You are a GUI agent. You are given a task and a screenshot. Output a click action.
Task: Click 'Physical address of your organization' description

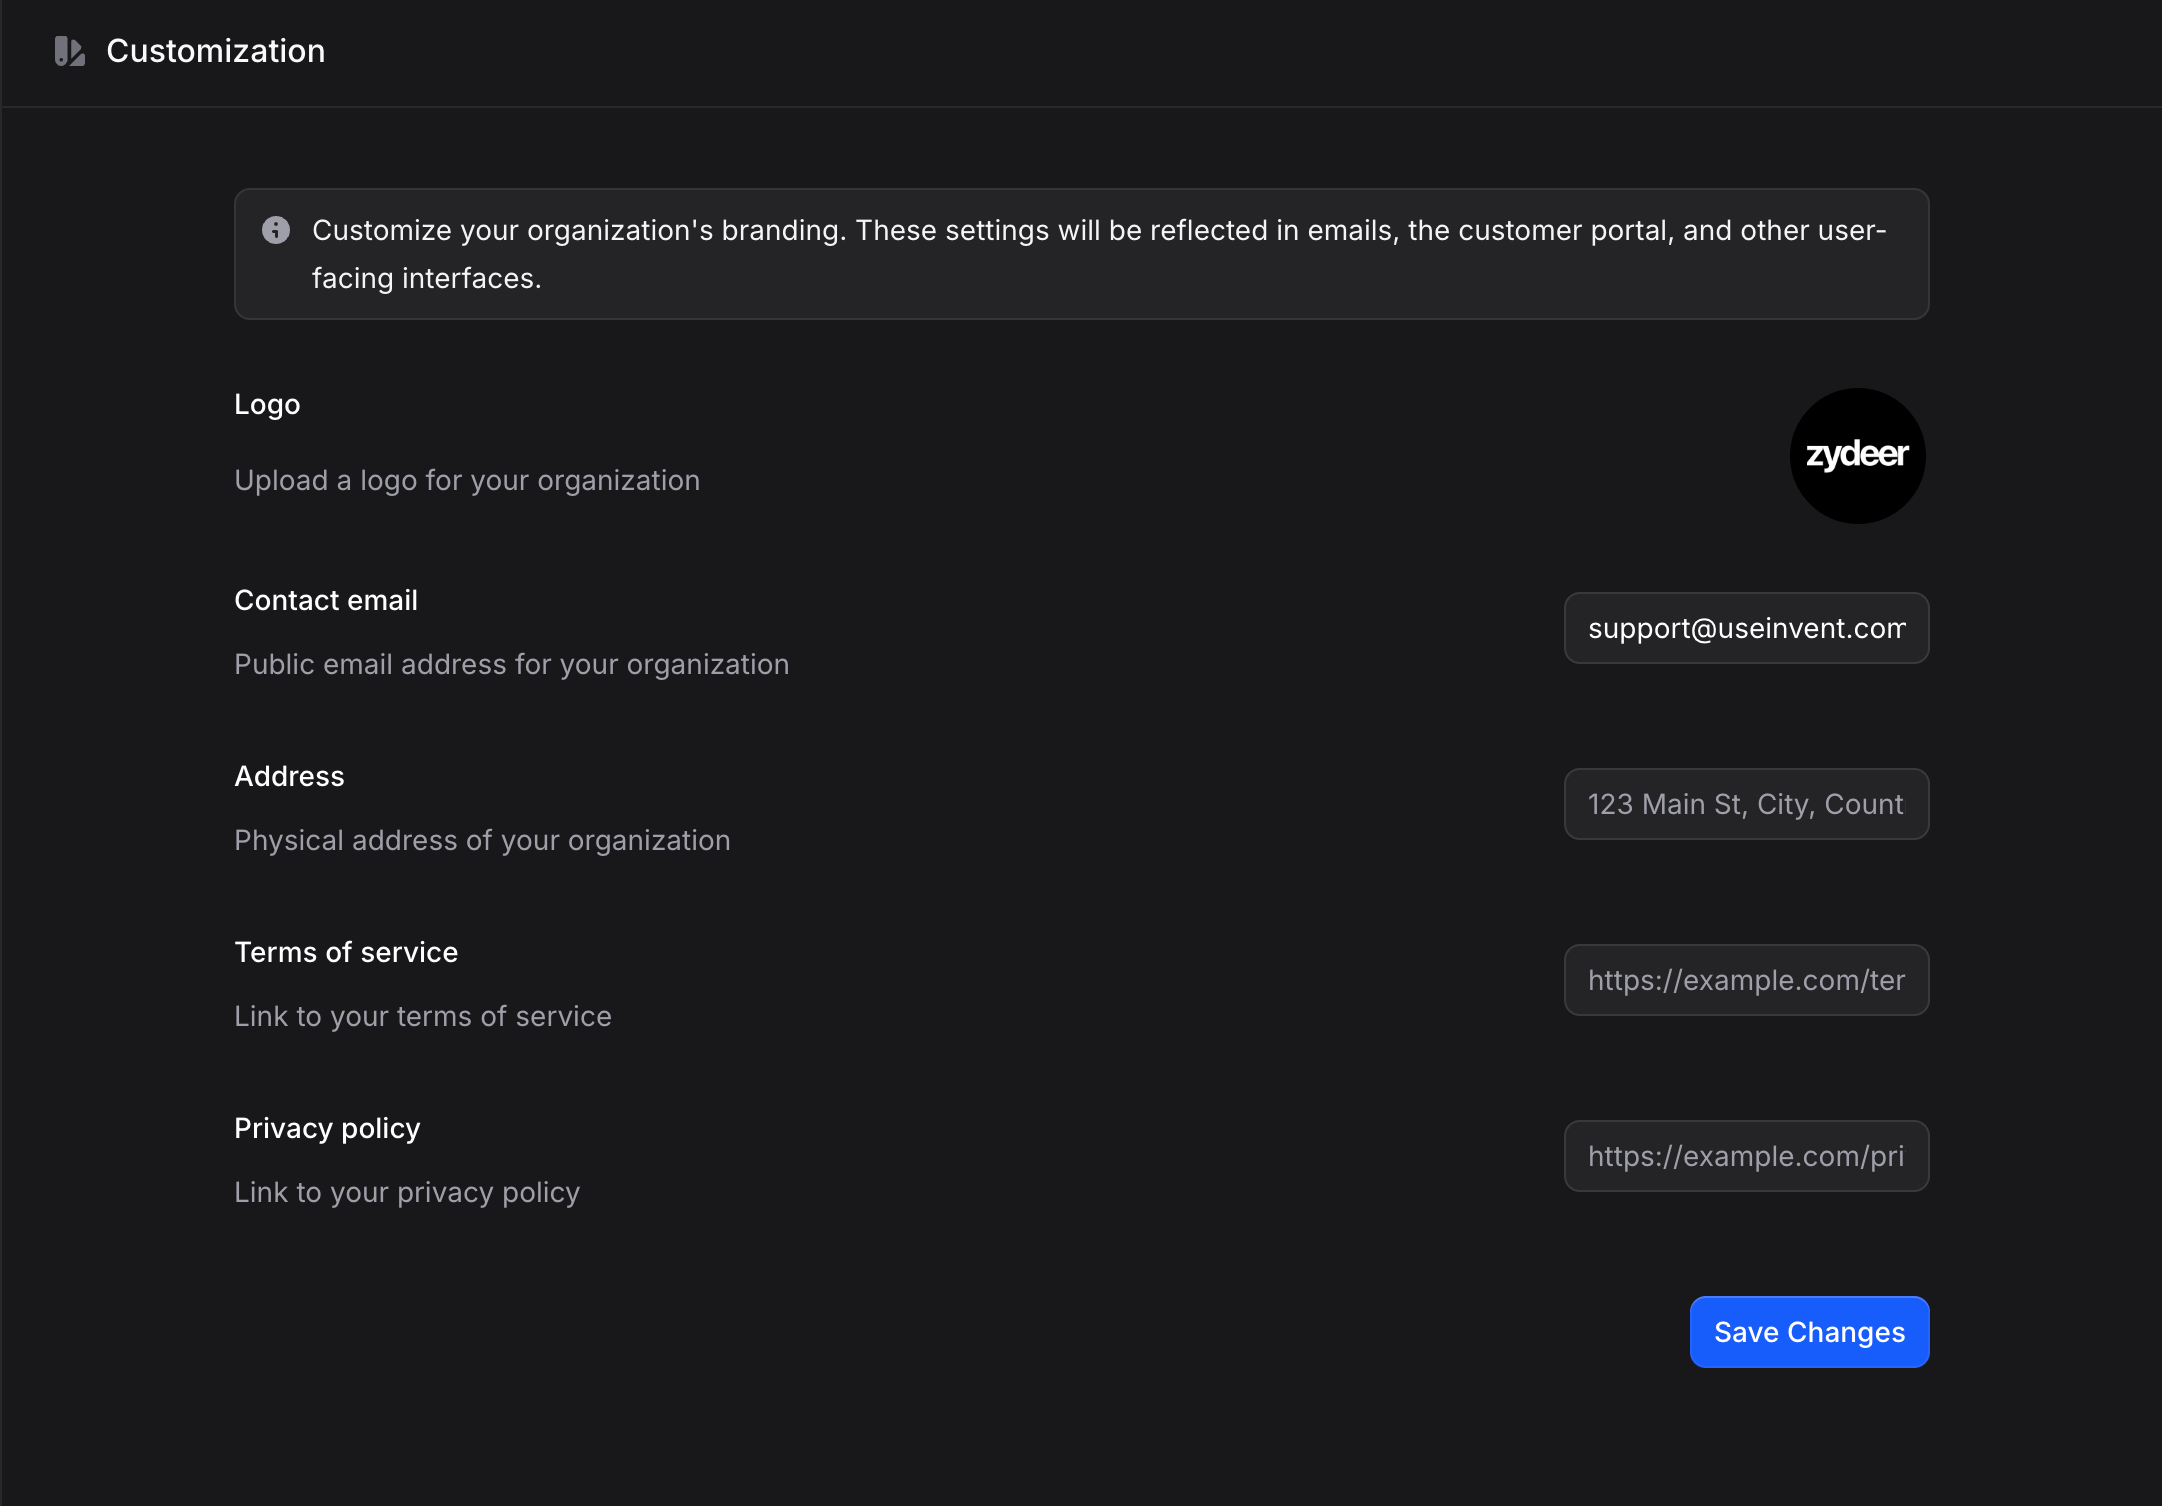point(482,840)
